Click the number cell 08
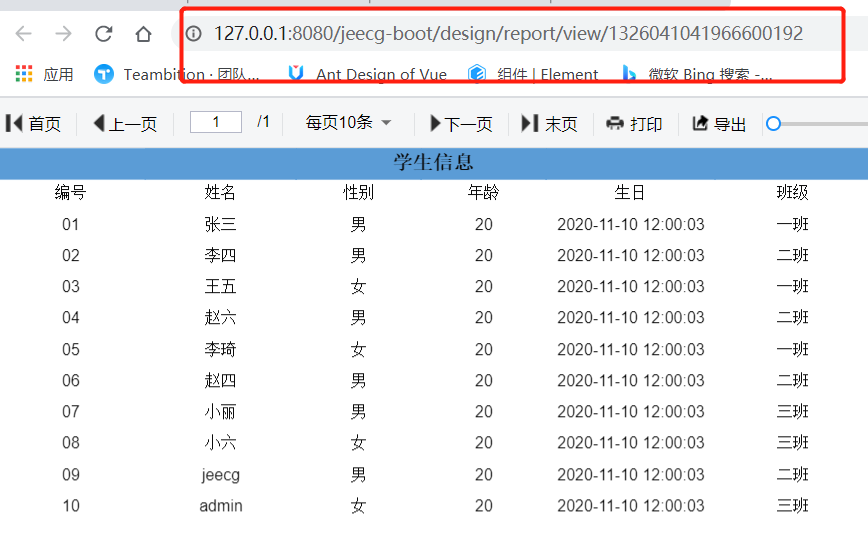Image resolution: width=868 pixels, height=537 pixels. [70, 442]
